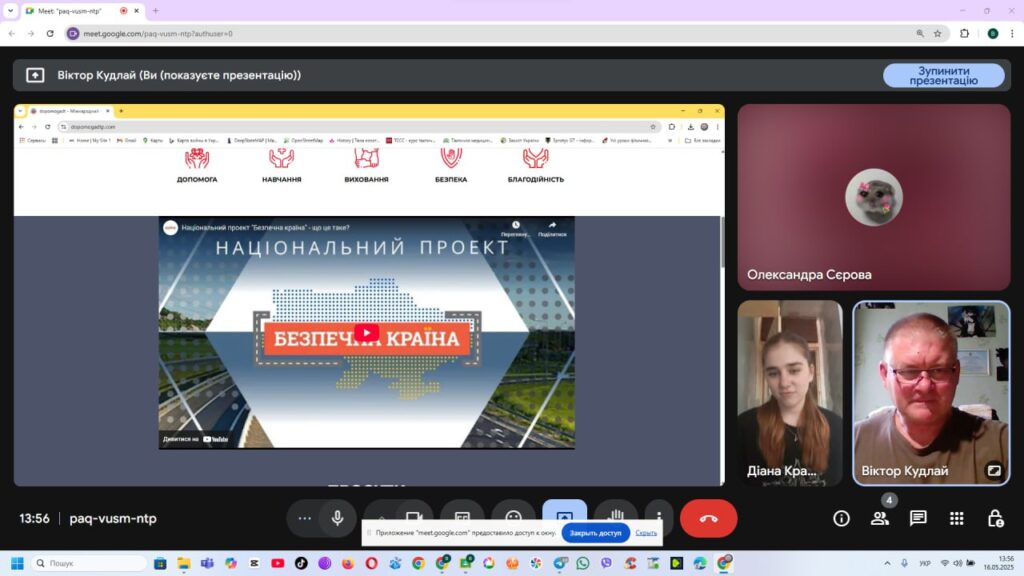Open the Windows Start menu
The height and width of the screenshot is (576, 1024).
(18, 563)
